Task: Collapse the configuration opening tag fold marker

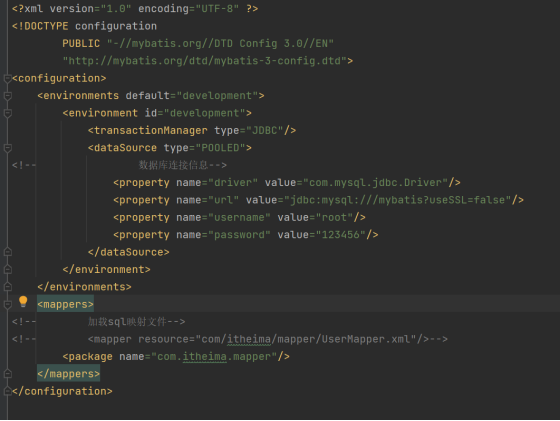Action: click(x=8, y=78)
